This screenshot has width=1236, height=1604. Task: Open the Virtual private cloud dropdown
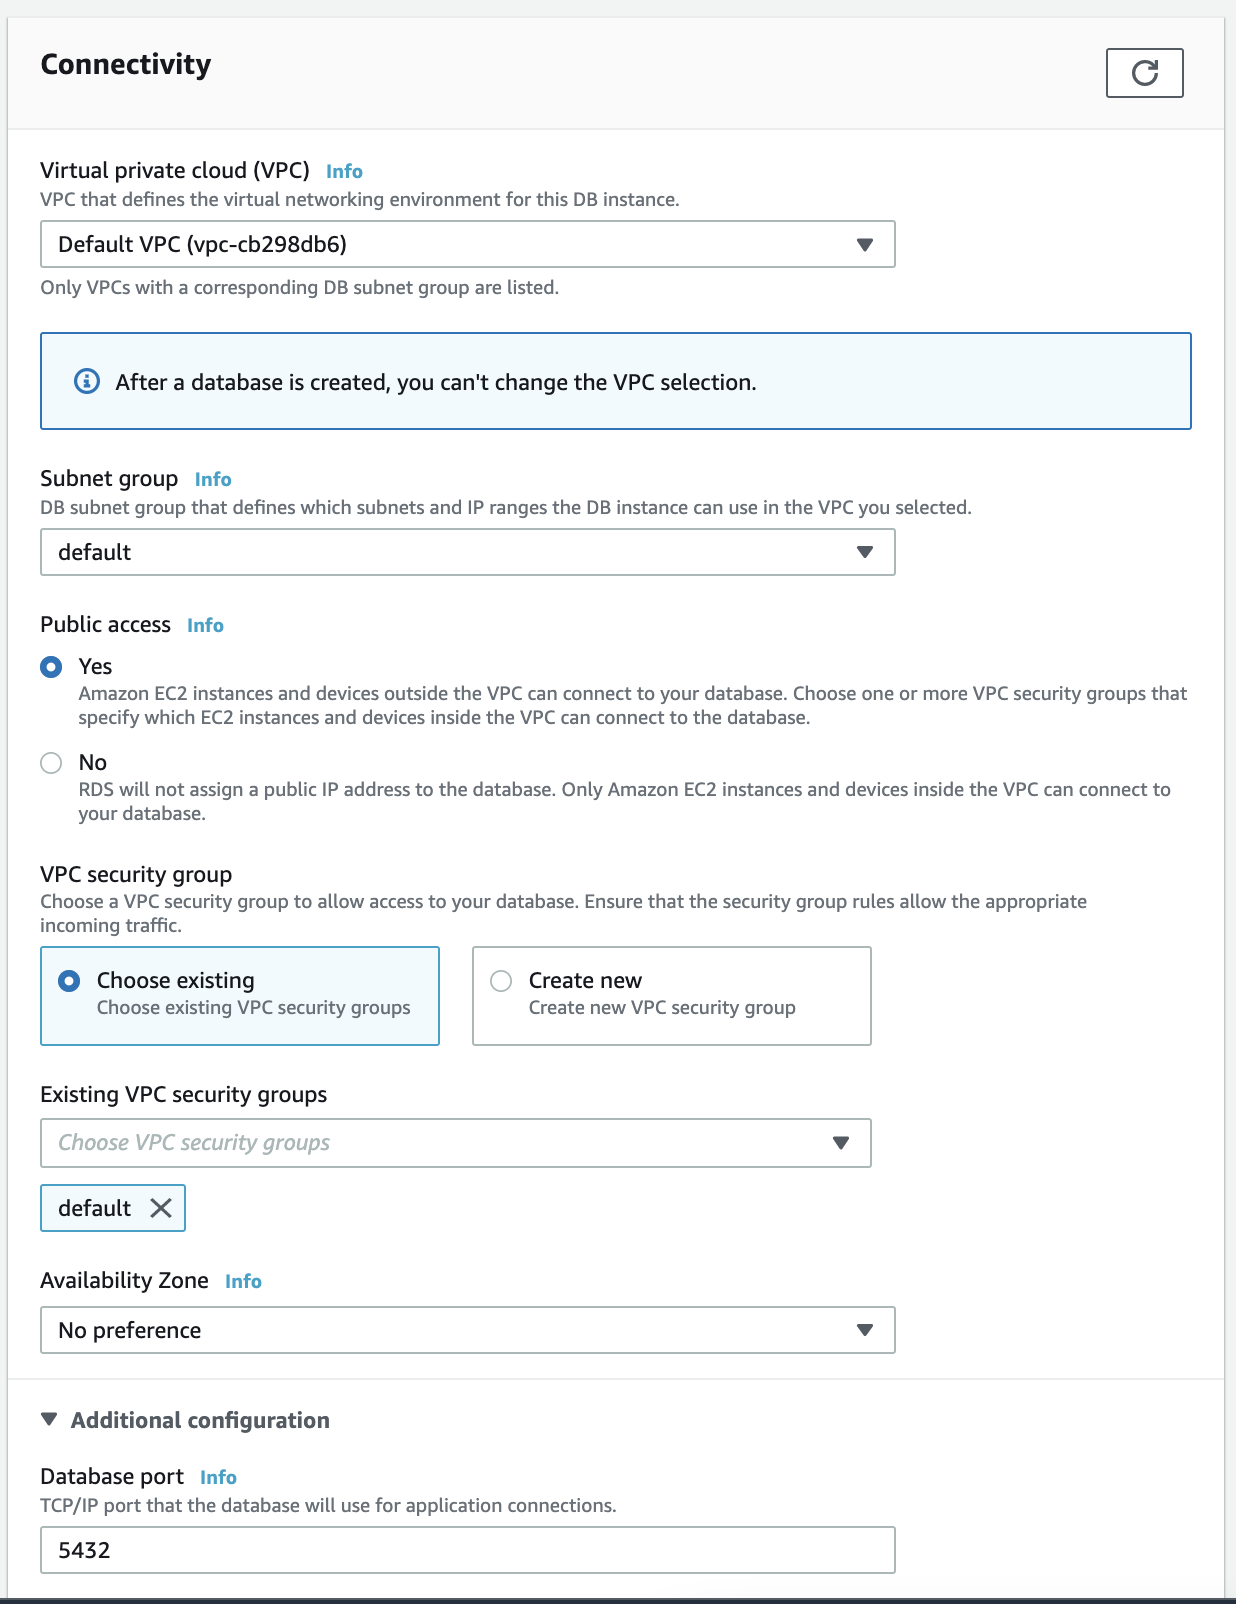coord(467,244)
